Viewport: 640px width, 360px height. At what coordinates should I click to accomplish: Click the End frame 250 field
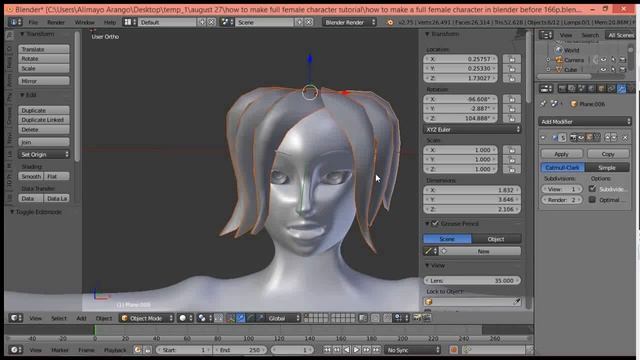click(x=240, y=350)
